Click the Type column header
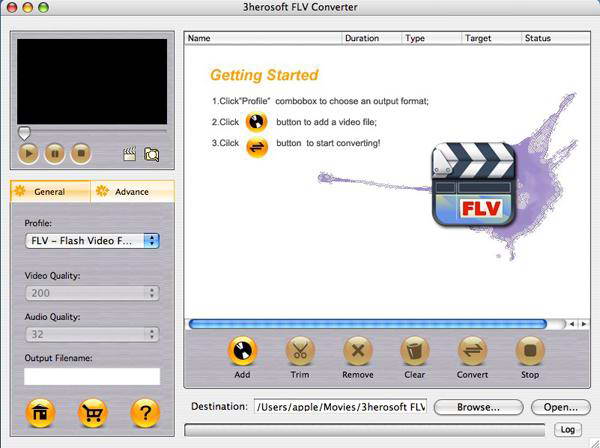Screen dimensions: 600x448 432,38
